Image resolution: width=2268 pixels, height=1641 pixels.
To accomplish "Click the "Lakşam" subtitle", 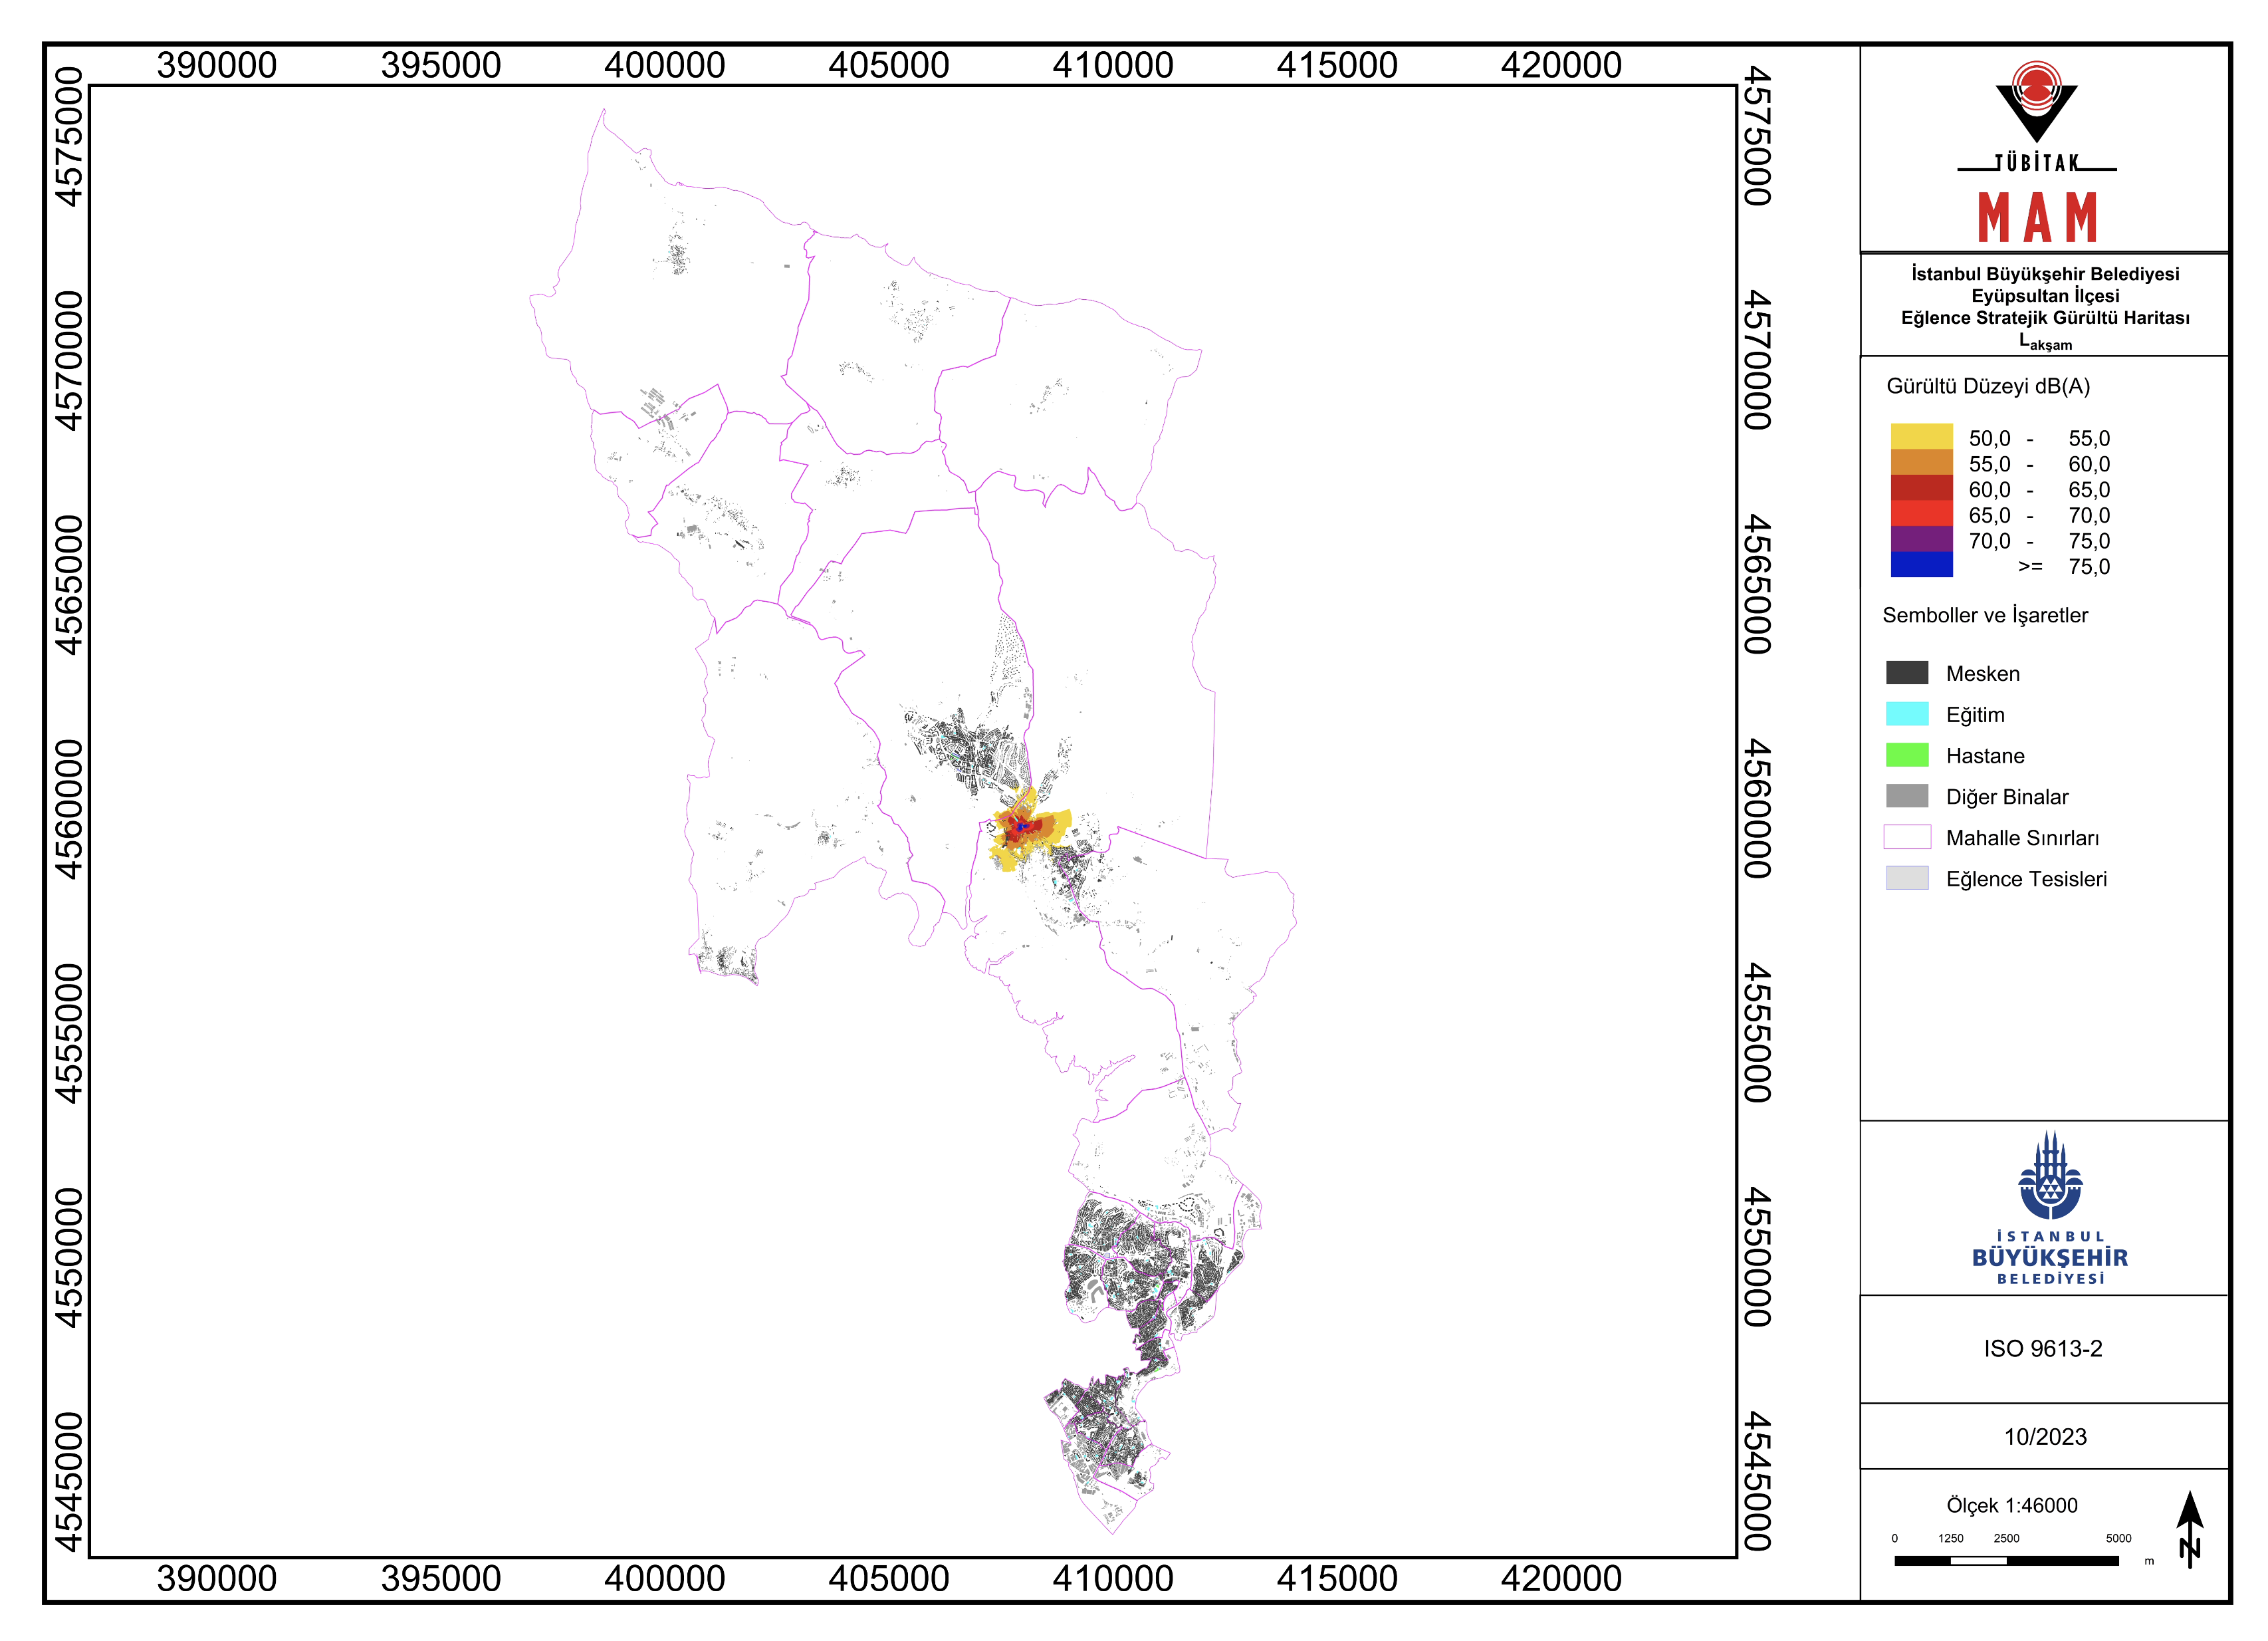I will (2045, 341).
